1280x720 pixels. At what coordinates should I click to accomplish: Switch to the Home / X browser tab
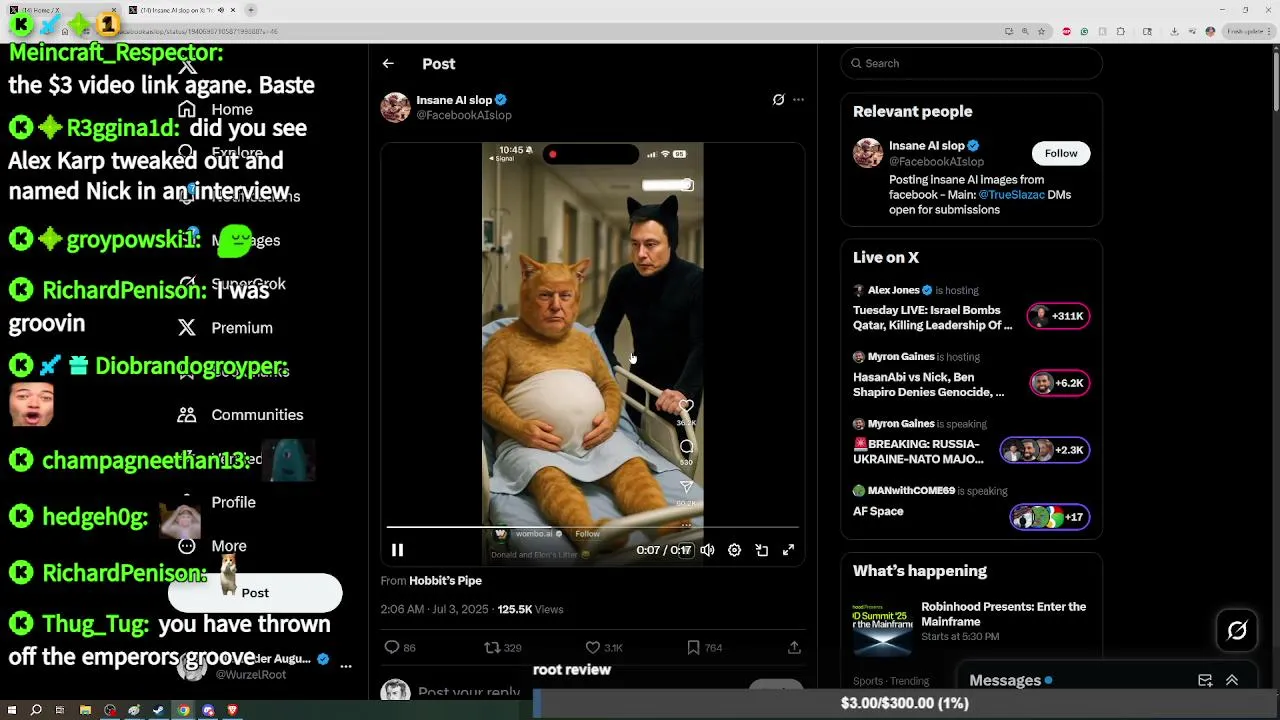[x=65, y=10]
